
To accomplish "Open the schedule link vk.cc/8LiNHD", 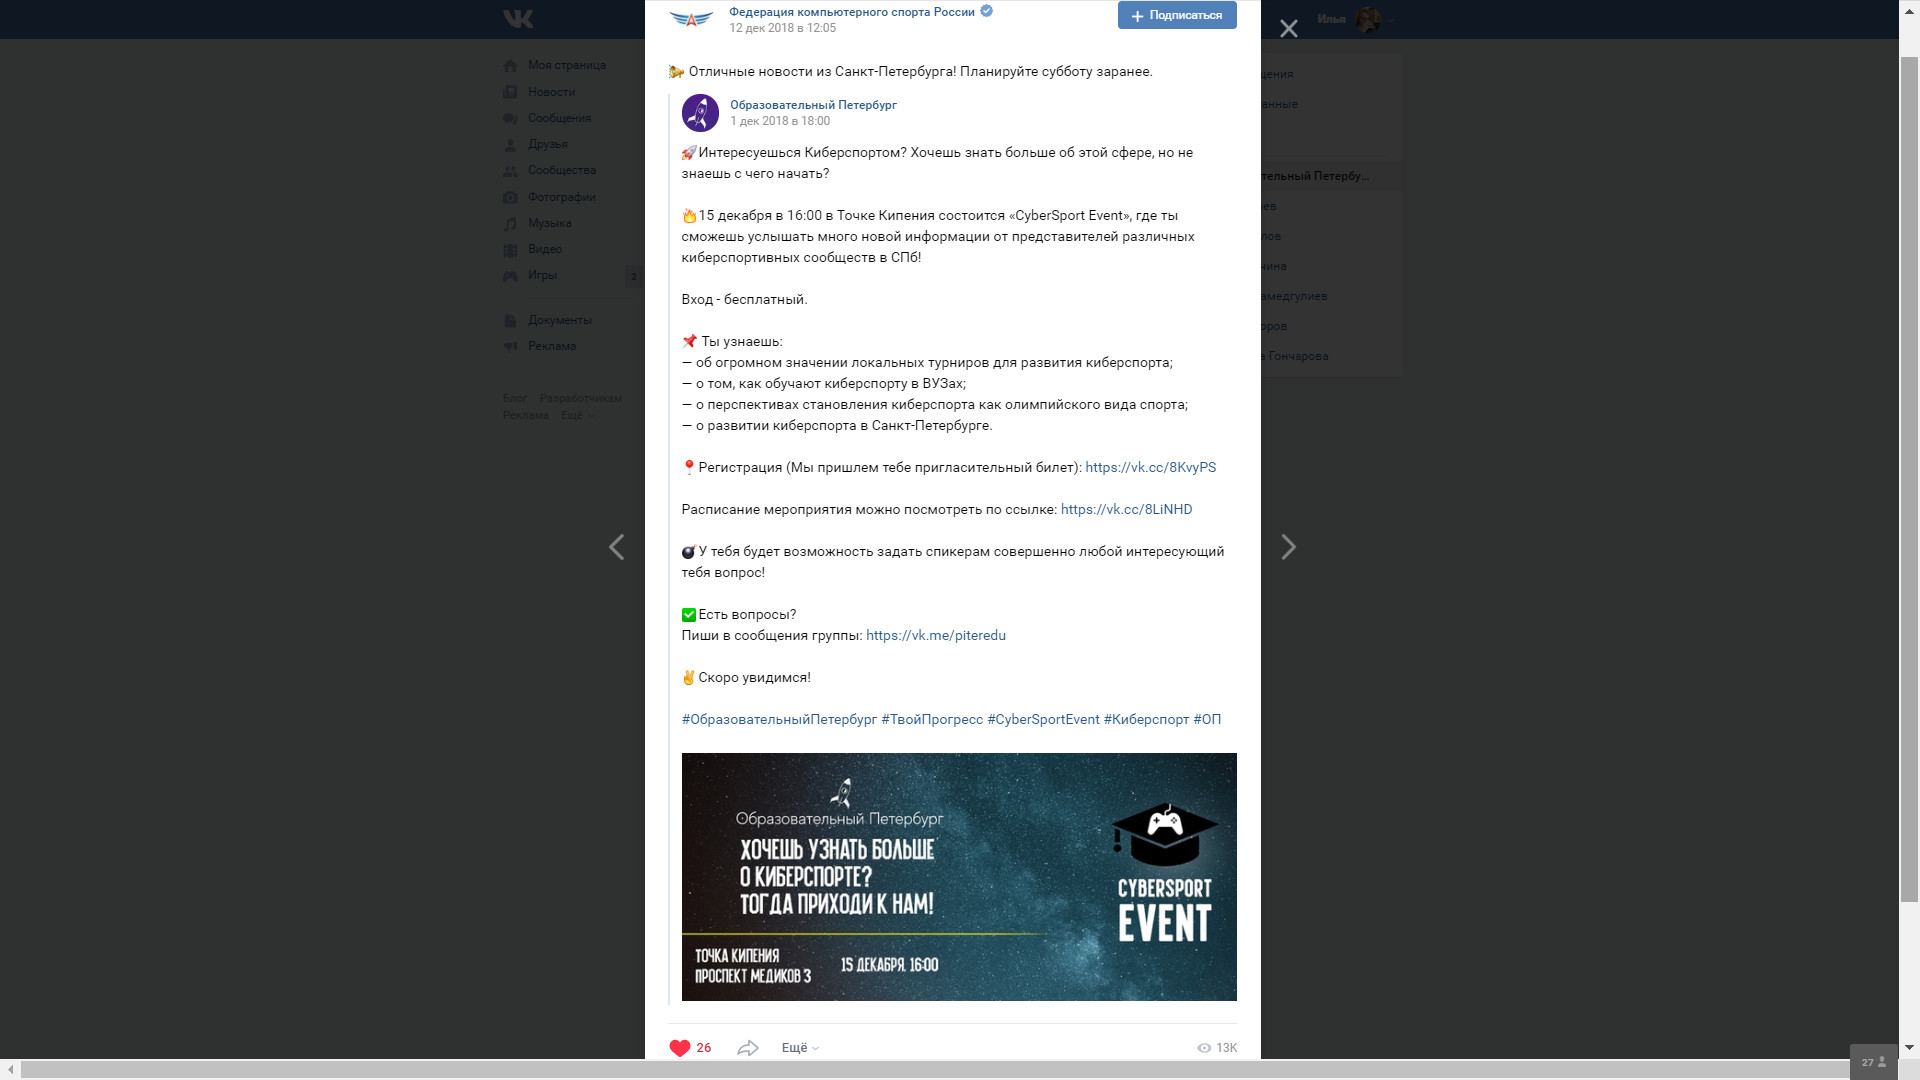I will [1126, 509].
